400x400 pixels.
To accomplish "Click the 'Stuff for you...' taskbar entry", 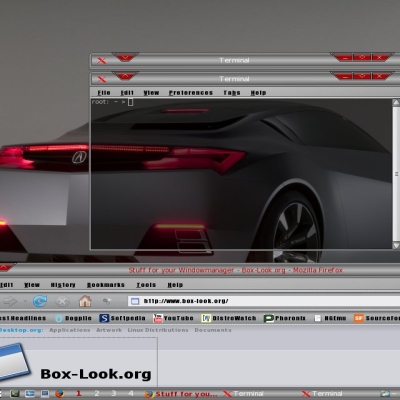I will point(181,394).
